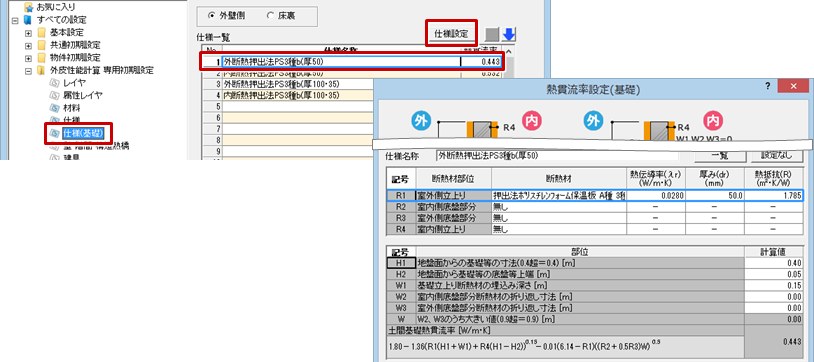Screen dimensions: 814x362
Task: Click the 外皮性能計算 専用初期設定 folder icon
Action: [42, 70]
